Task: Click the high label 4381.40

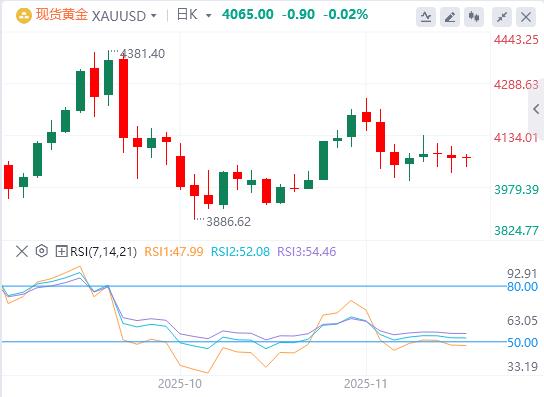Action: click(x=142, y=54)
